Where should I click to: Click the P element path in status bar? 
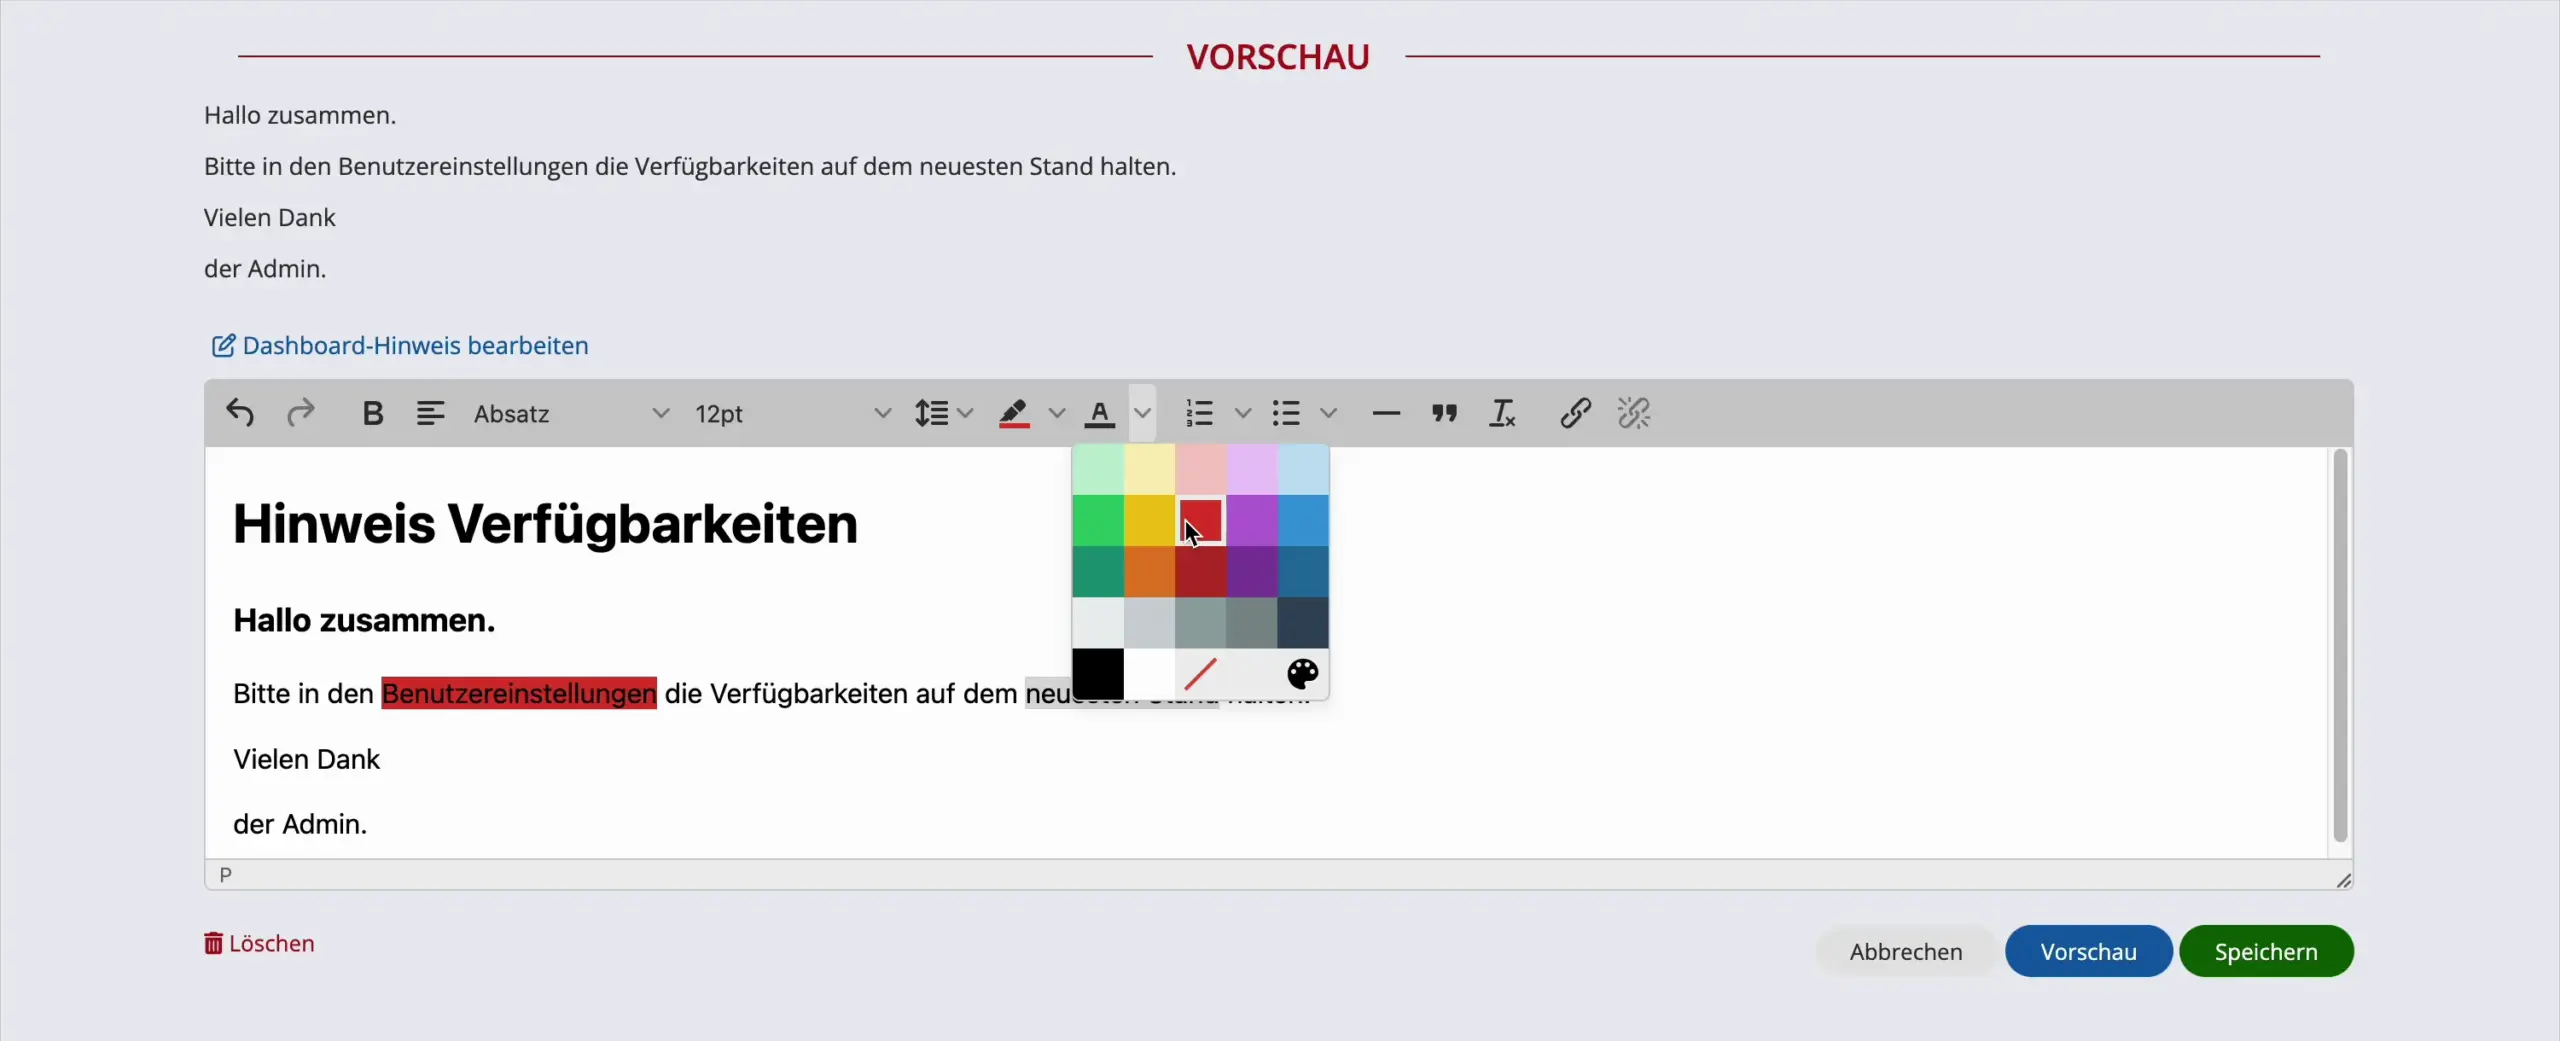click(x=225, y=875)
